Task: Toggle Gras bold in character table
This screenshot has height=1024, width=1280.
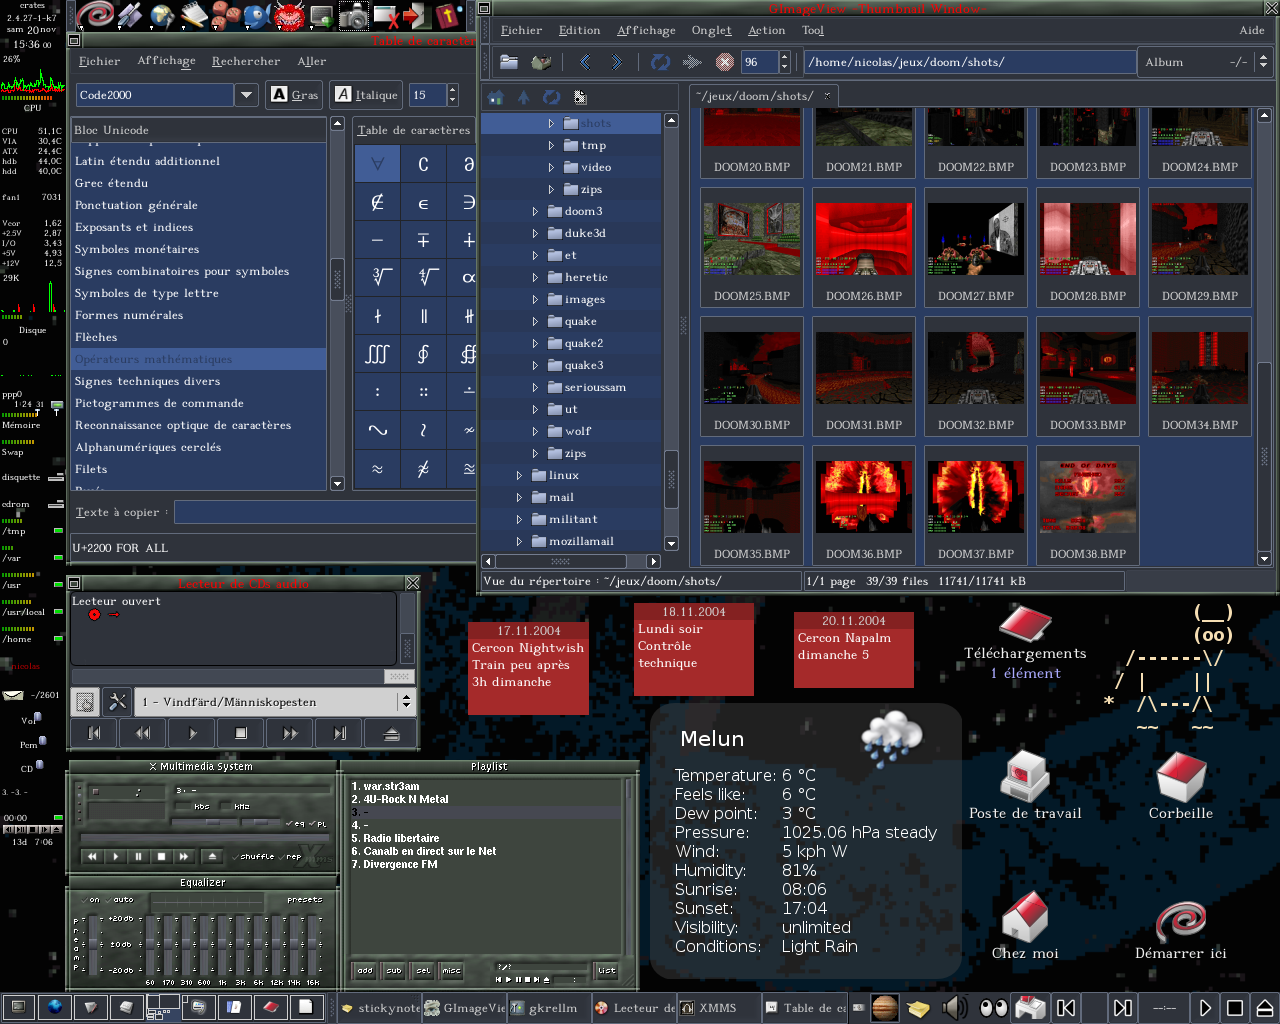Action: [294, 95]
